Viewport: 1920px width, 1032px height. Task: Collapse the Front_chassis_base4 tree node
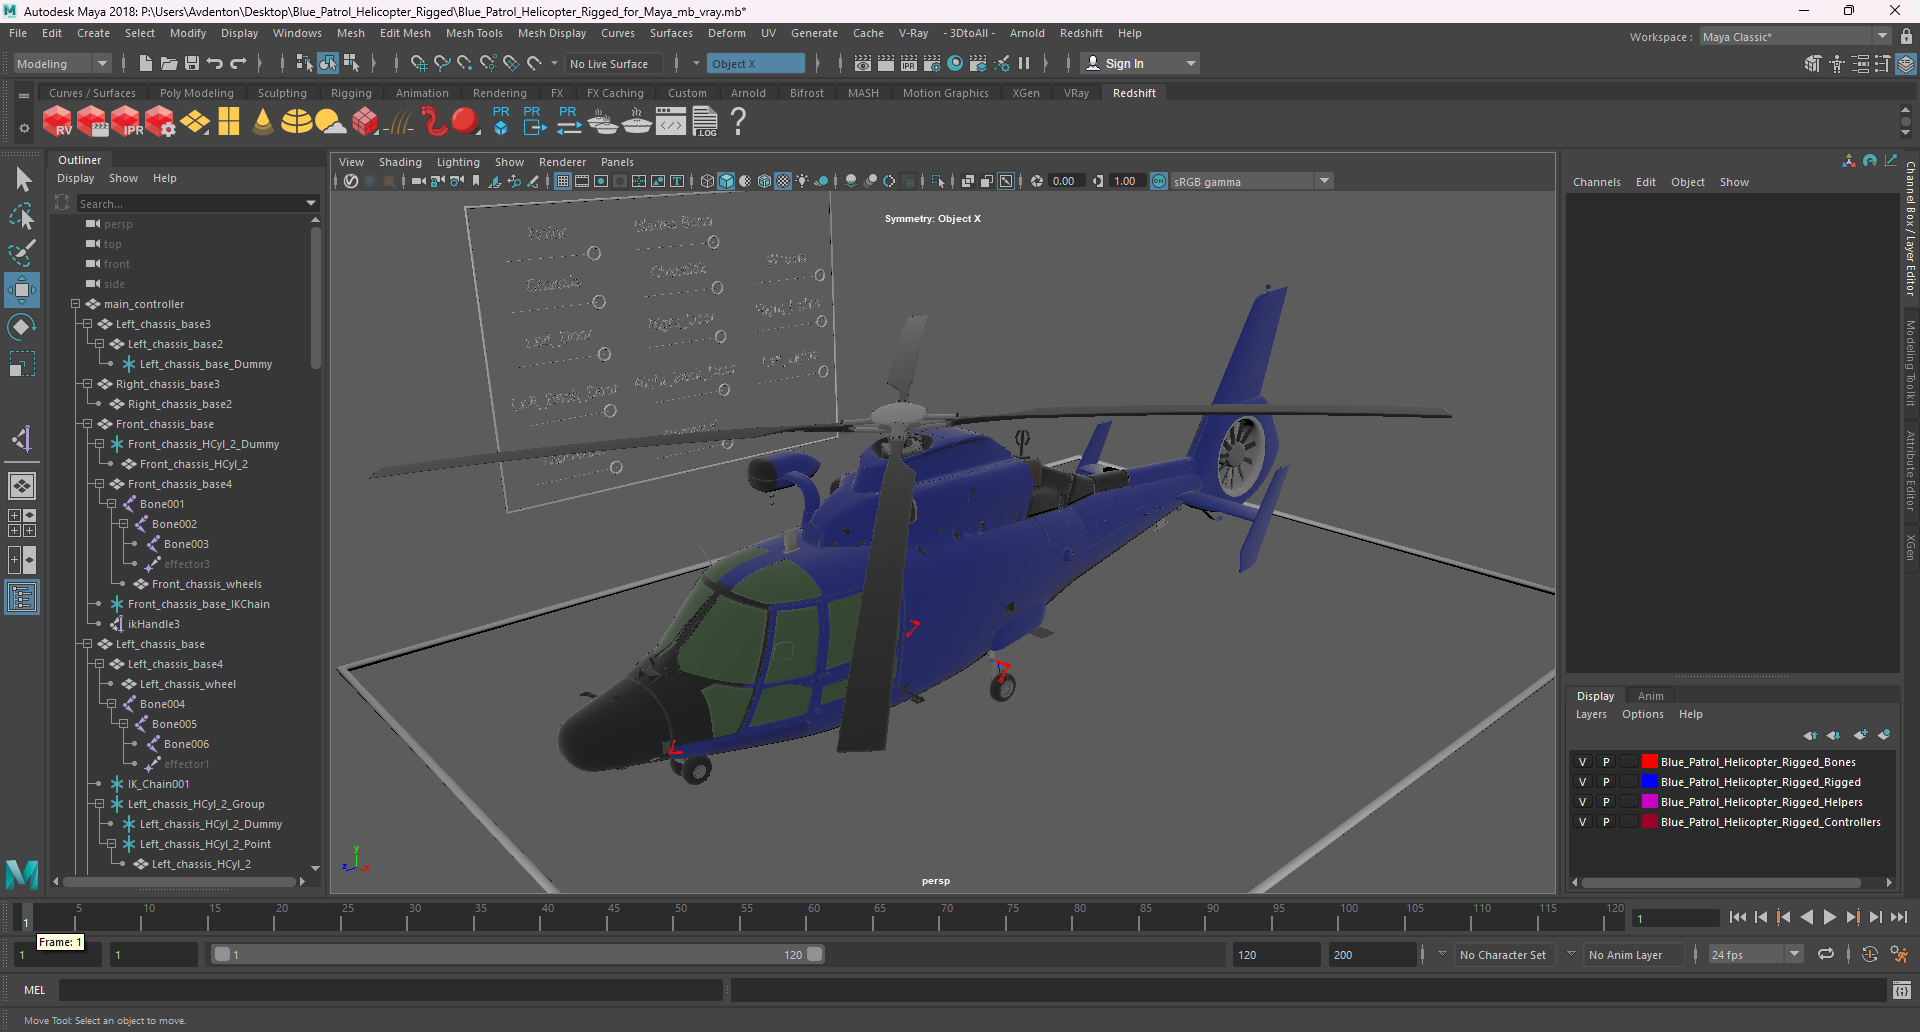pos(100,484)
